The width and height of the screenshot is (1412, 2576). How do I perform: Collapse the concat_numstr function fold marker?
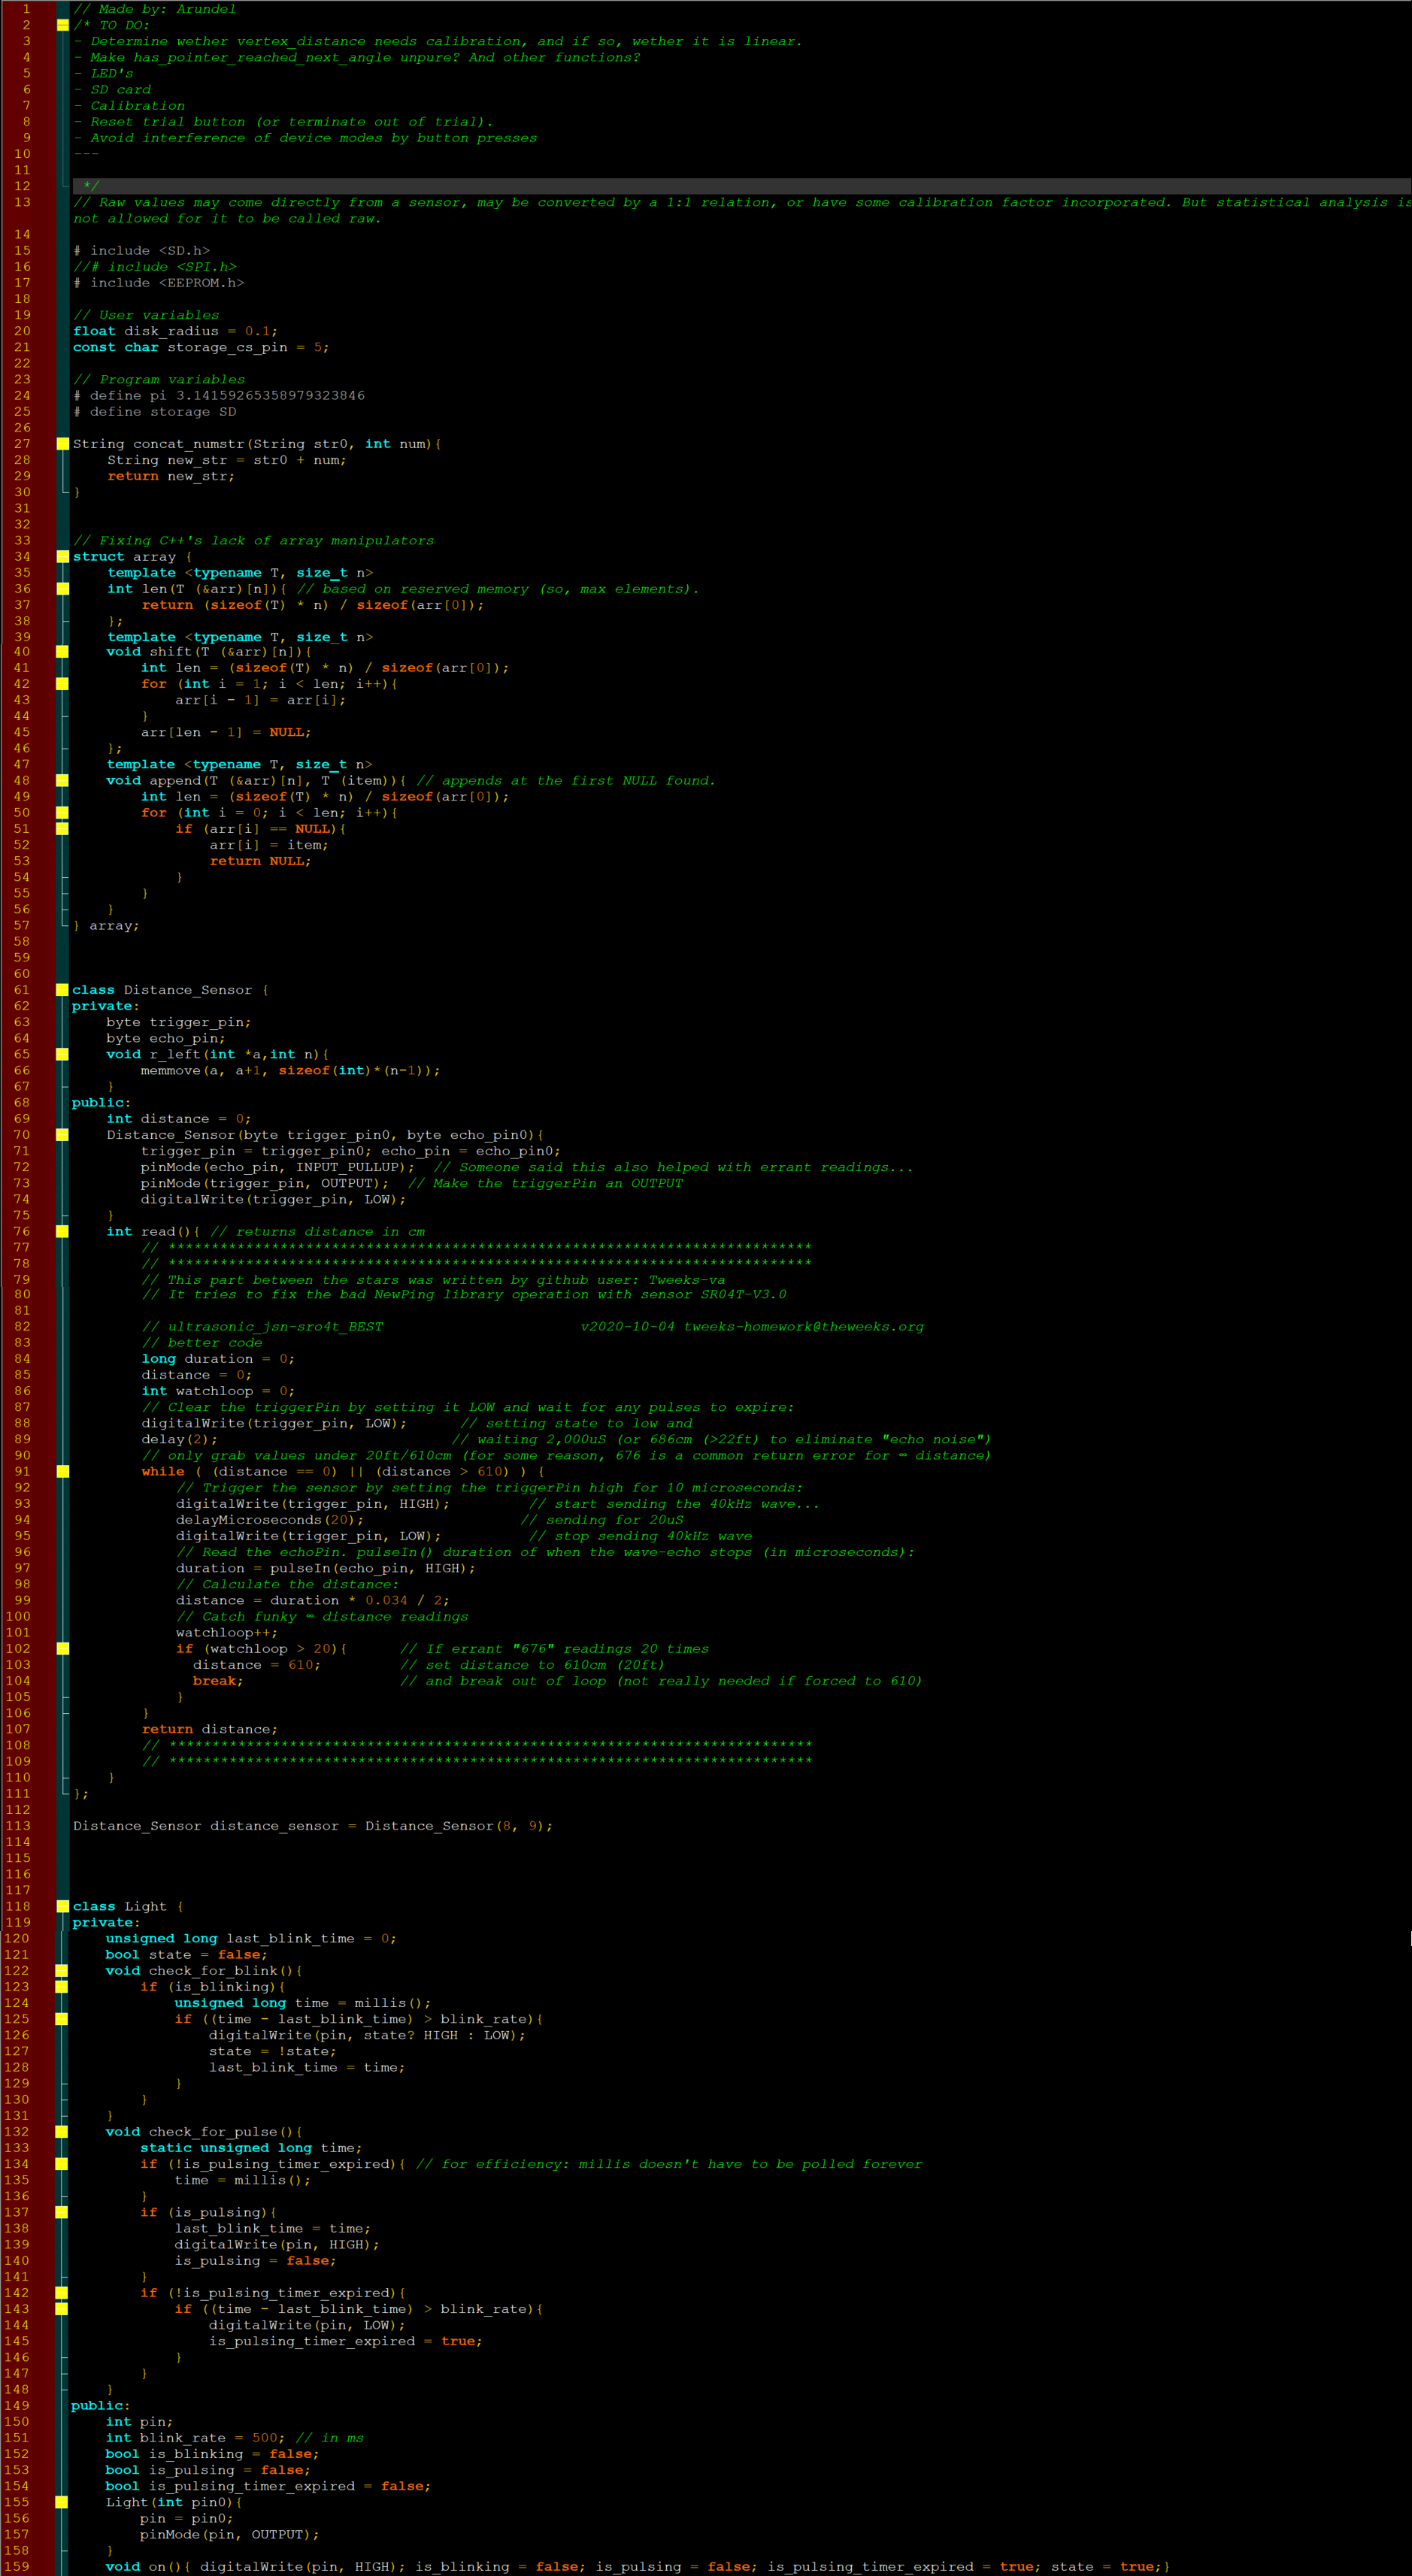click(62, 444)
